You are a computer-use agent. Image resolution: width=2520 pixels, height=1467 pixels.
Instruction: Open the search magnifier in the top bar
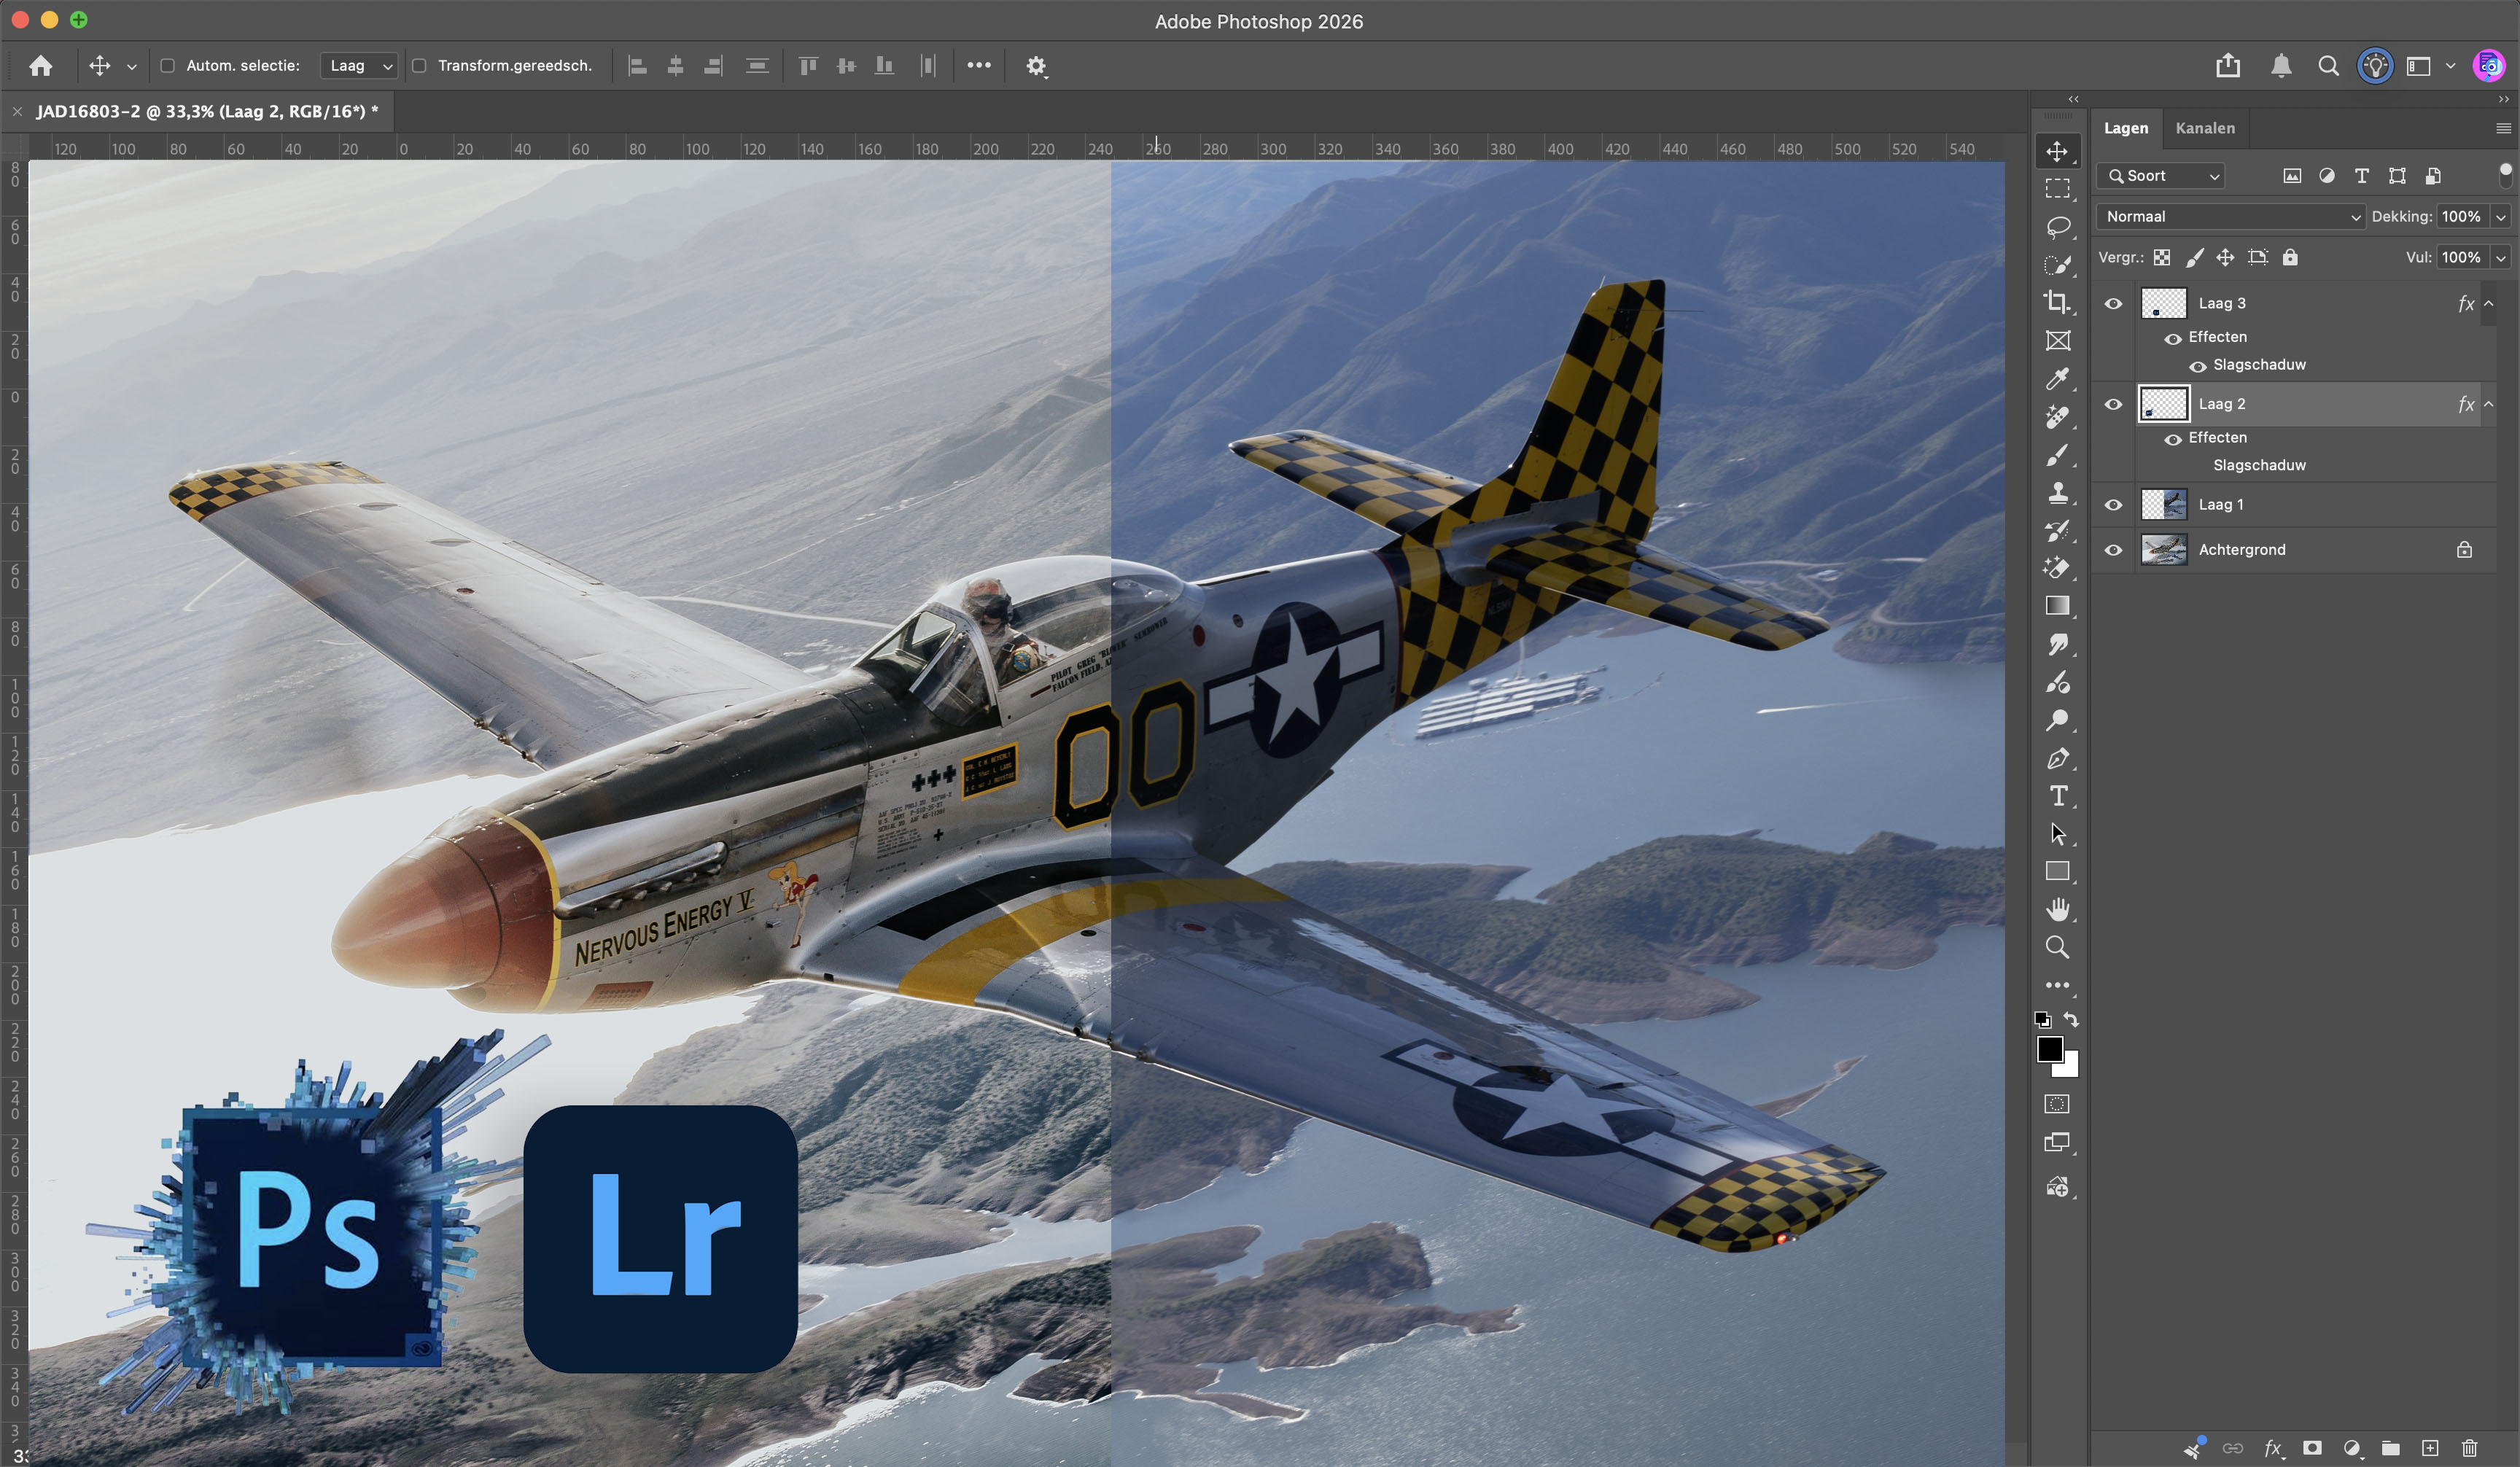point(2328,66)
